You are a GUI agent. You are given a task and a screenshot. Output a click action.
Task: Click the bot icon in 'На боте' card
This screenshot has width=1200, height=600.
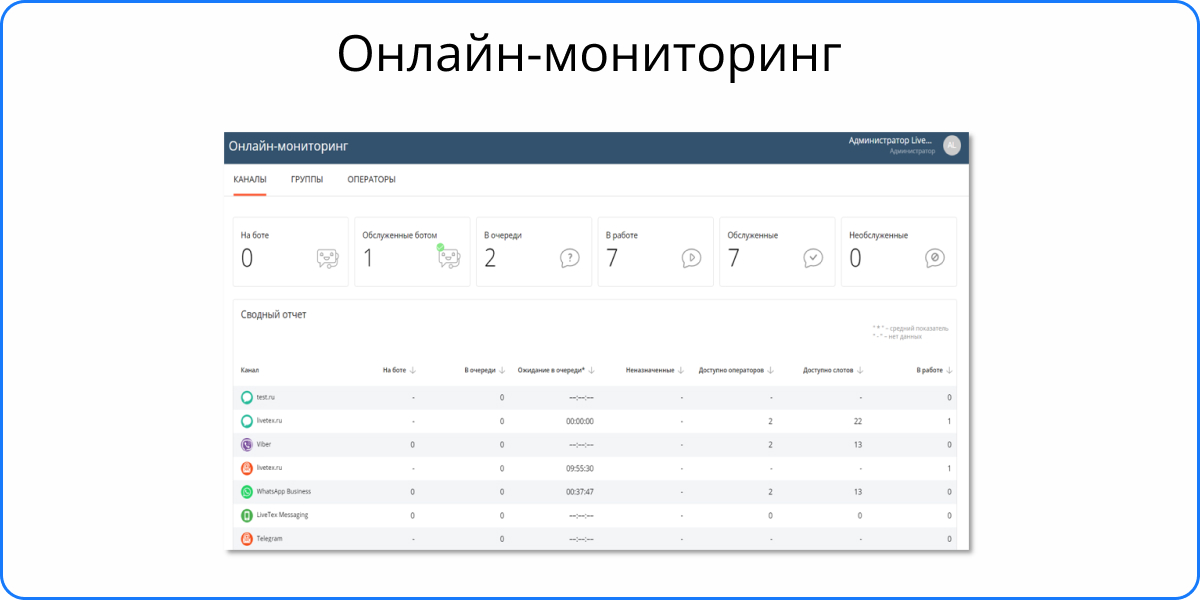pos(327,258)
